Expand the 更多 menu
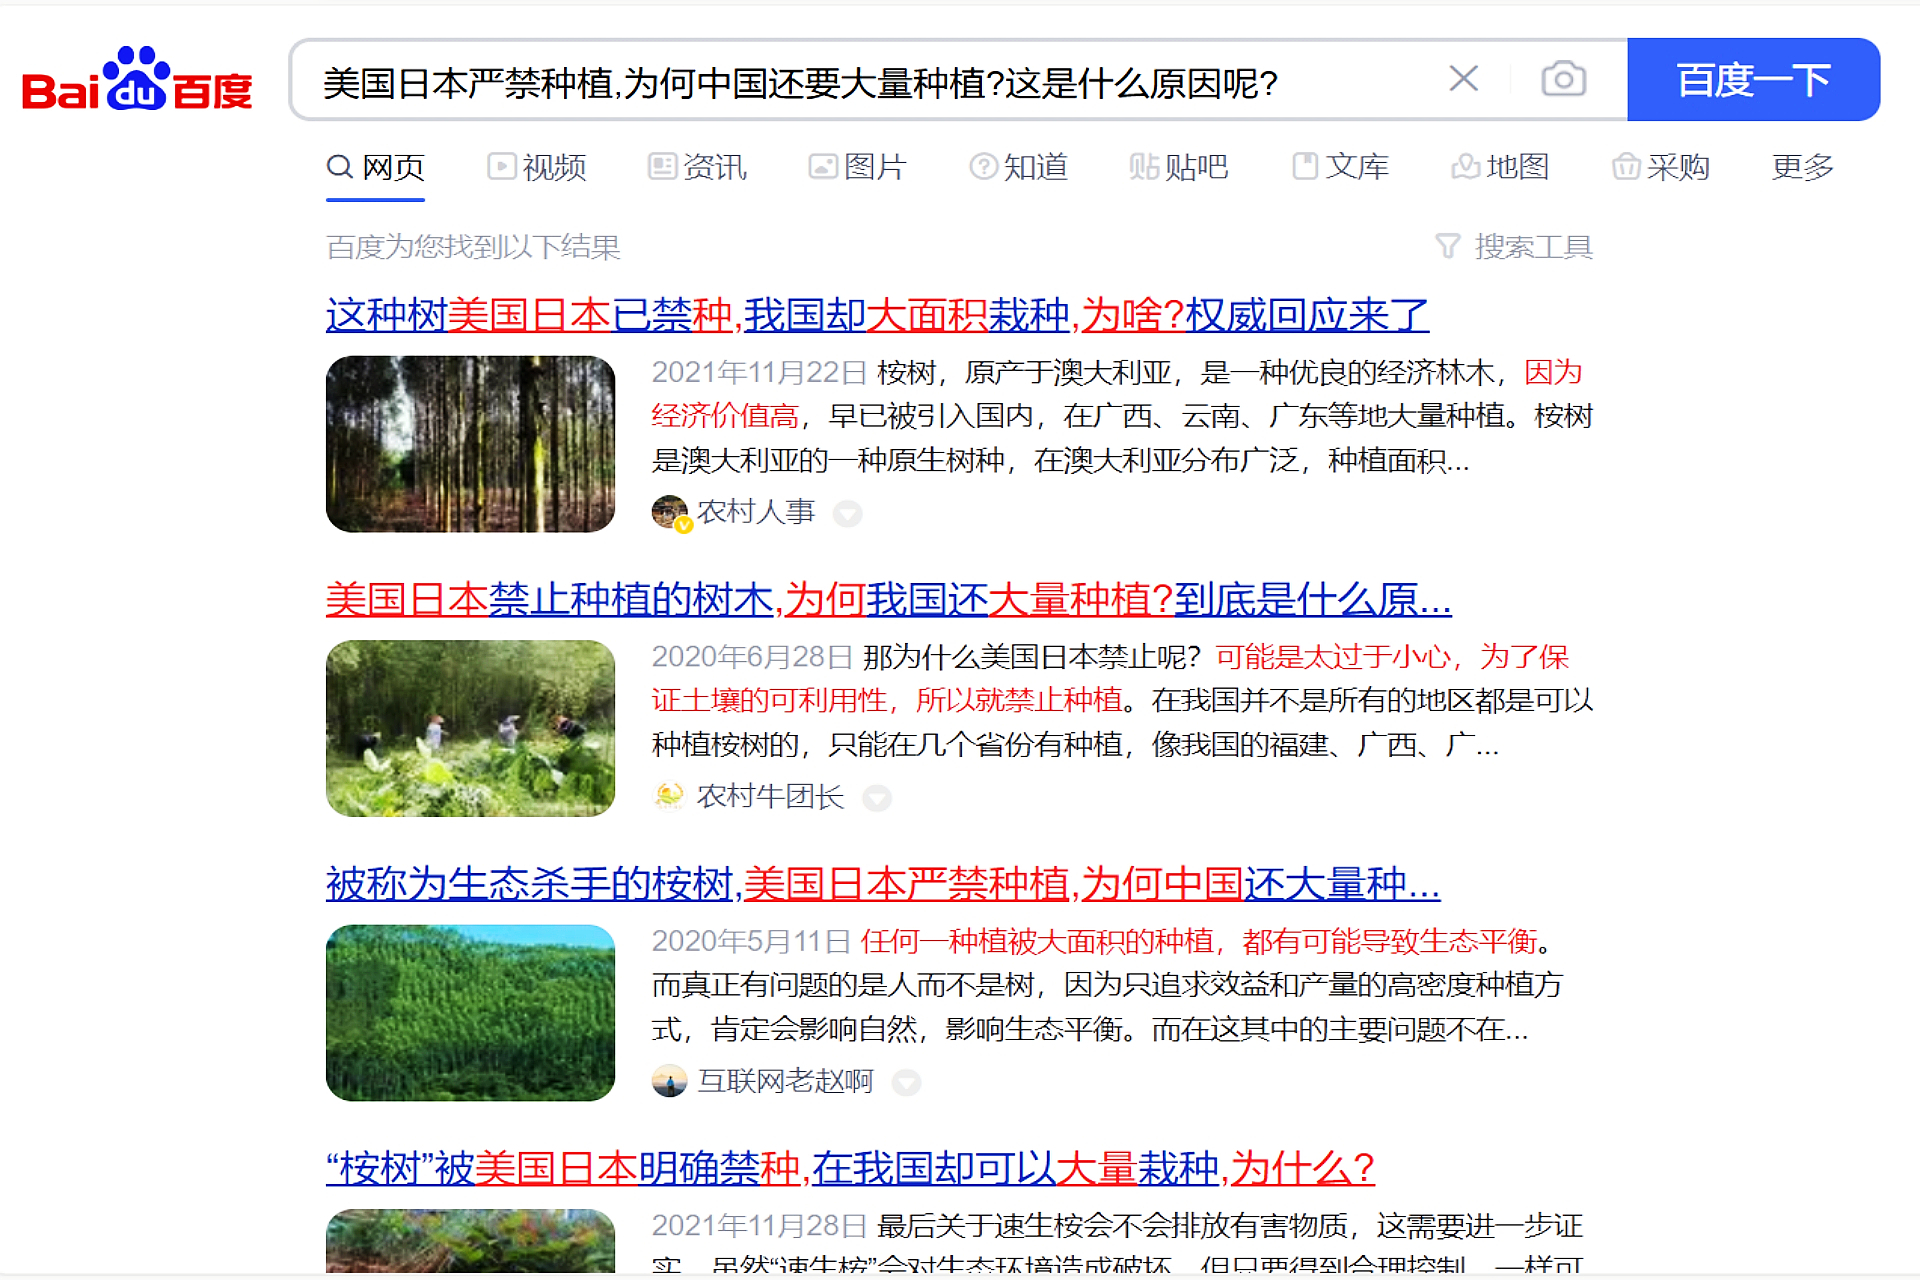Screen dimensions: 1920x1280 (1803, 167)
